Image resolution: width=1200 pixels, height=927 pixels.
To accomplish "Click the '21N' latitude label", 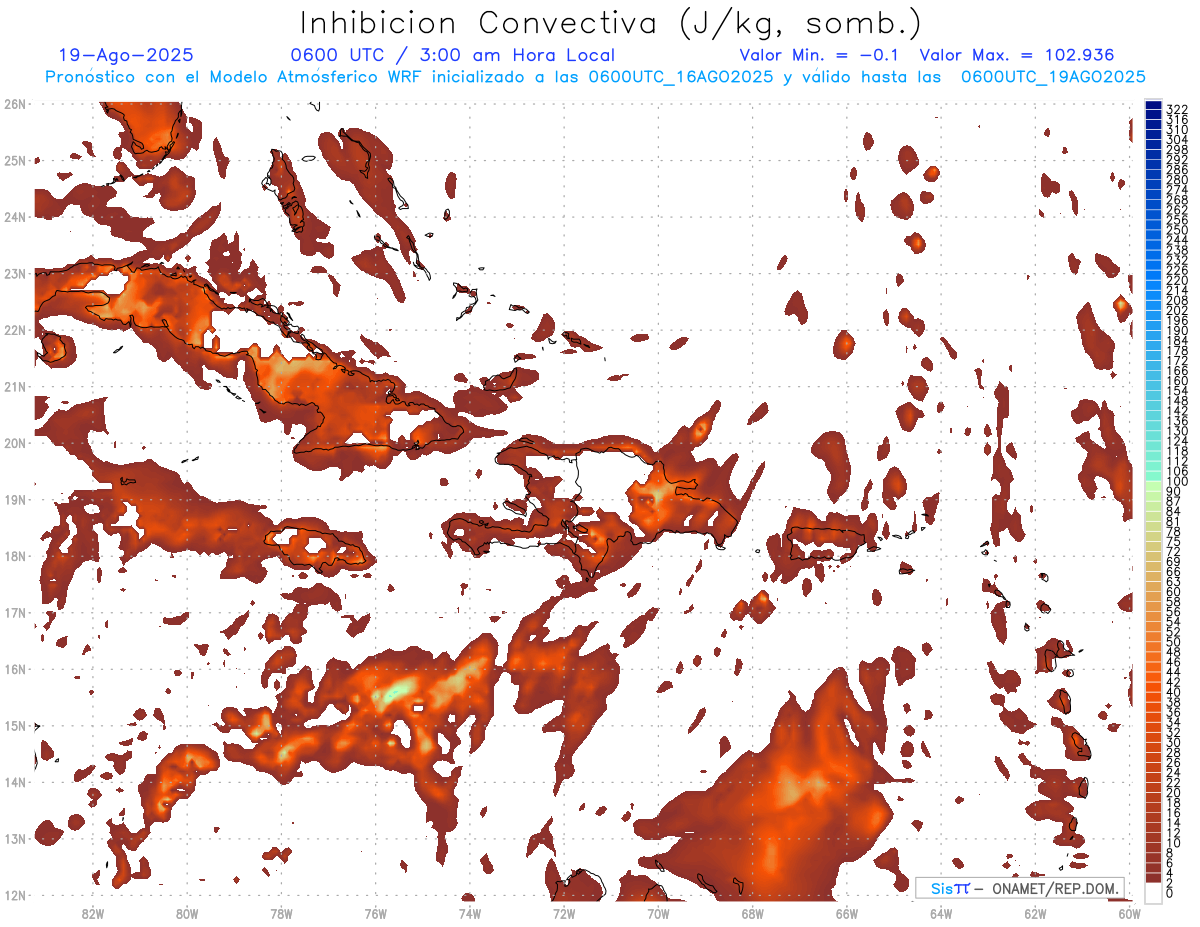I will 15,386.
